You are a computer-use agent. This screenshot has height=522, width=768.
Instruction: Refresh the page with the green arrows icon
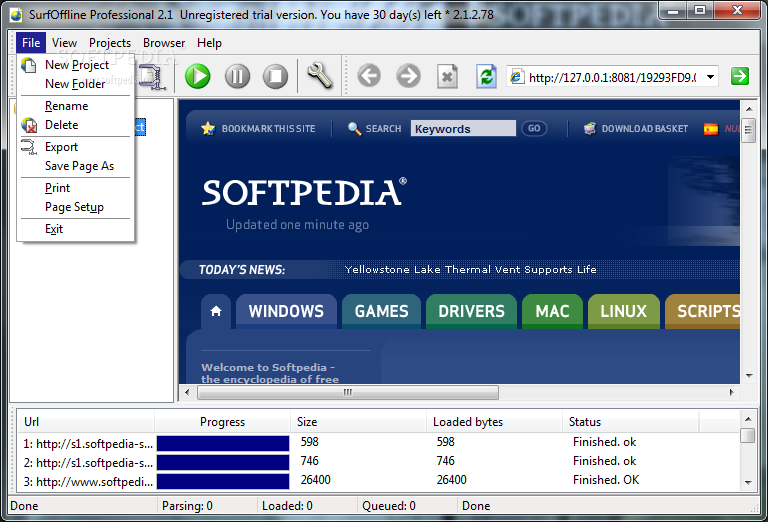tap(486, 76)
